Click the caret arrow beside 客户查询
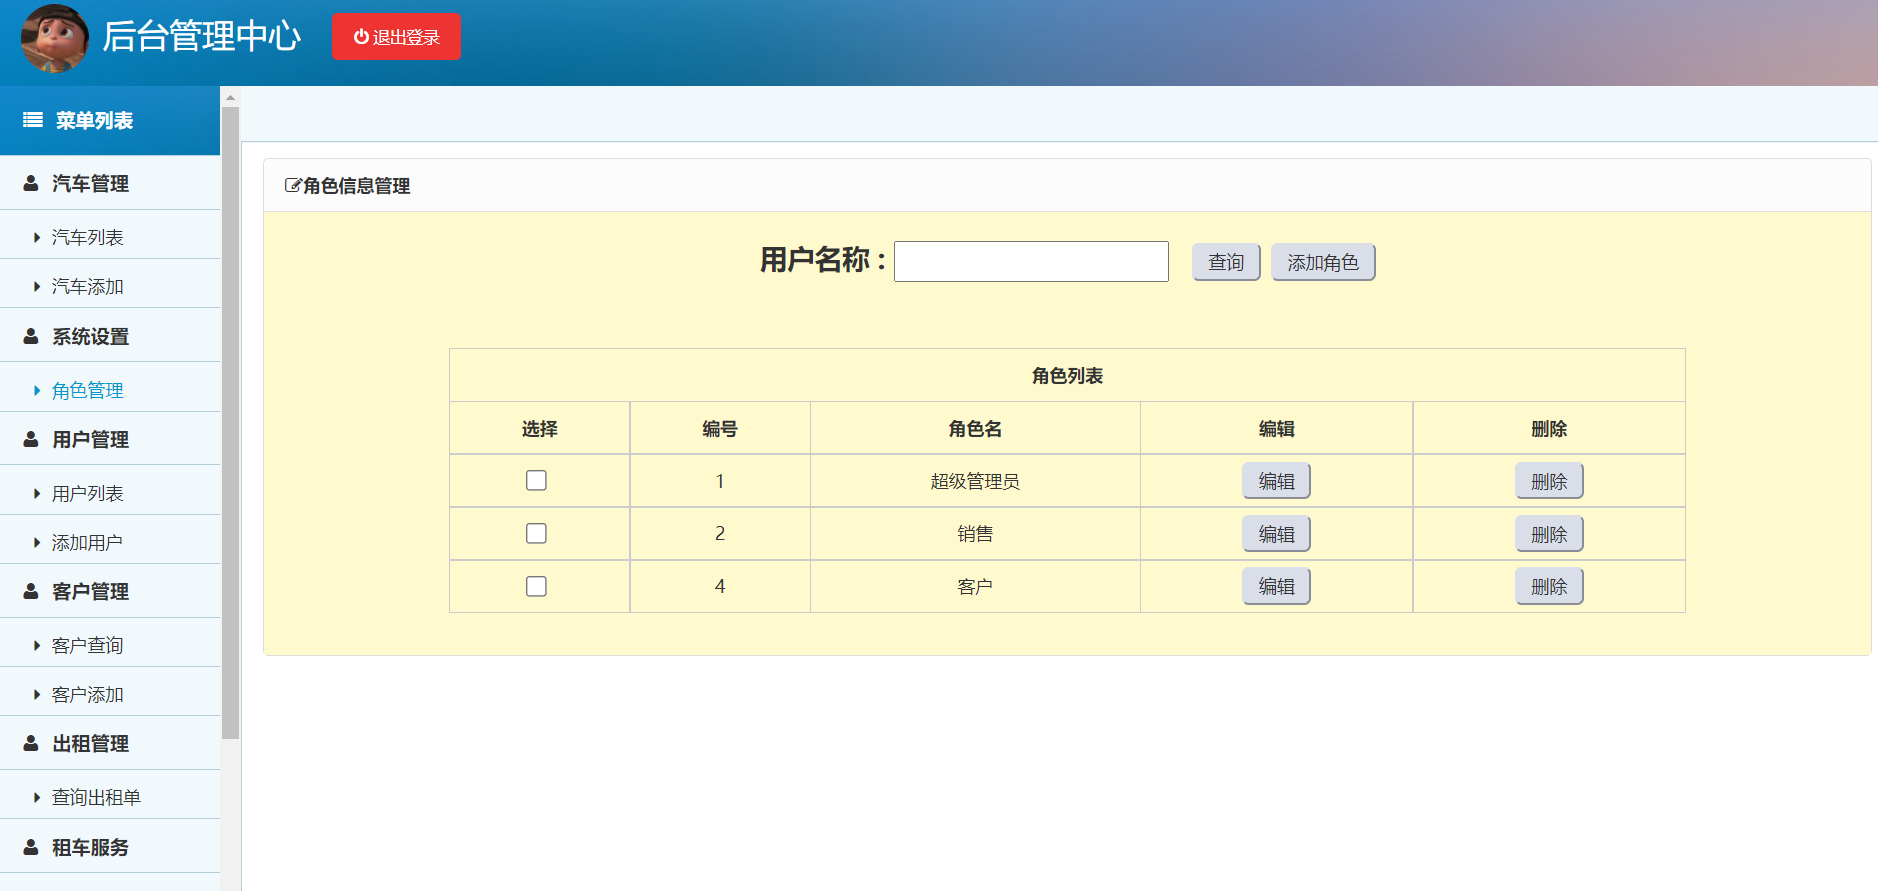The height and width of the screenshot is (891, 1878). (37, 646)
